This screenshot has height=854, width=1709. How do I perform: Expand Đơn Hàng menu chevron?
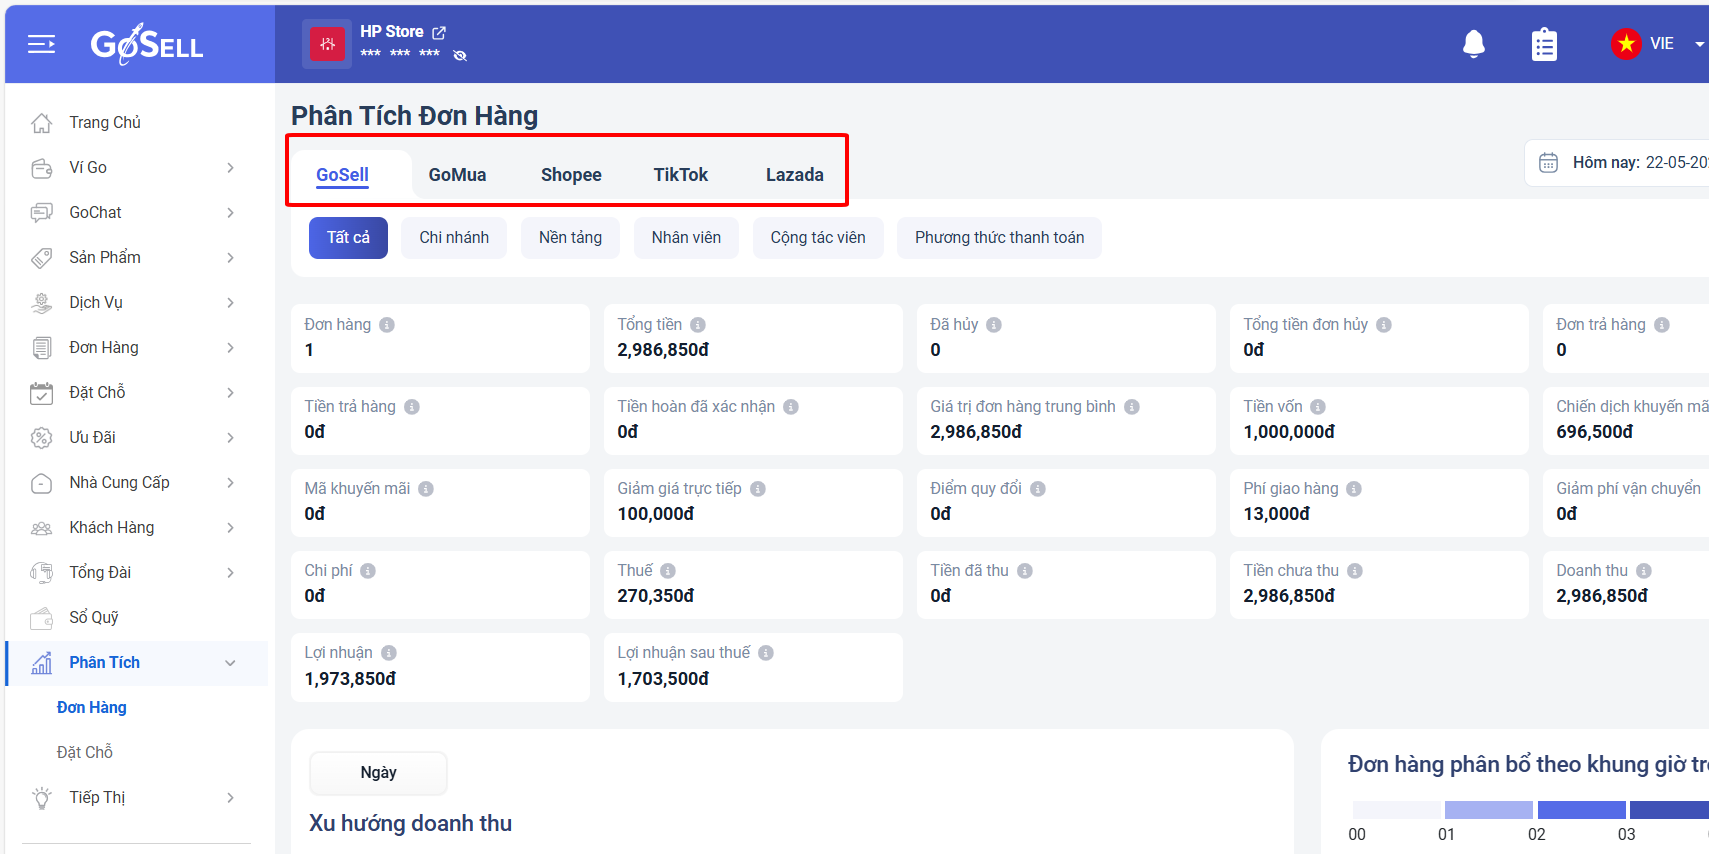(230, 348)
